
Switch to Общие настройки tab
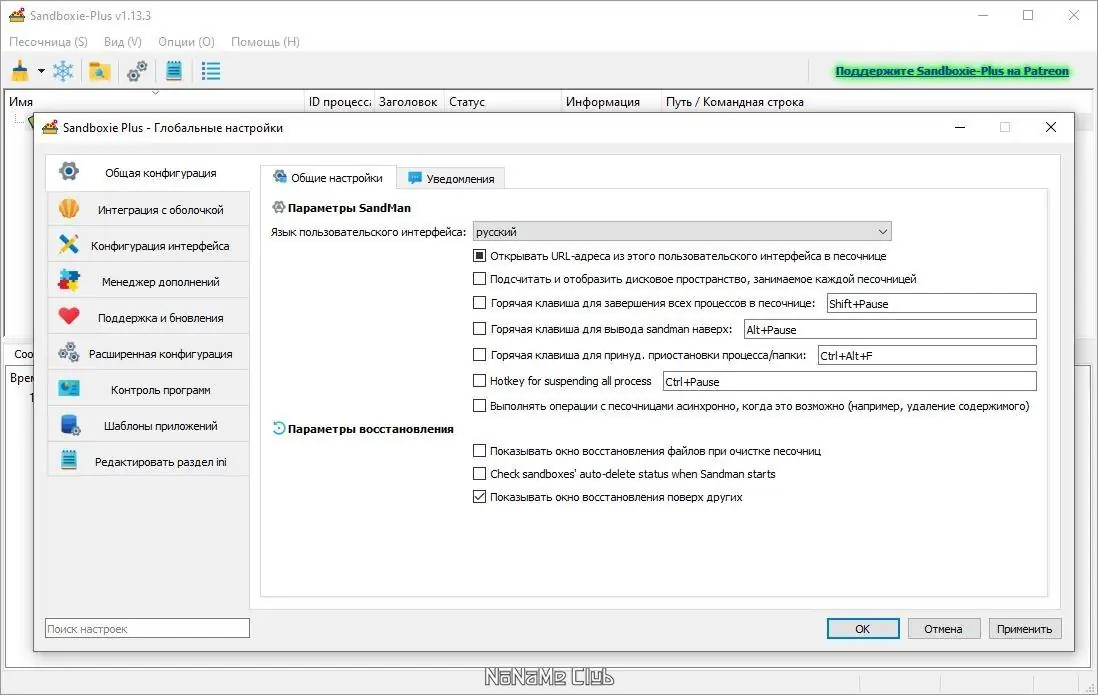(328, 177)
